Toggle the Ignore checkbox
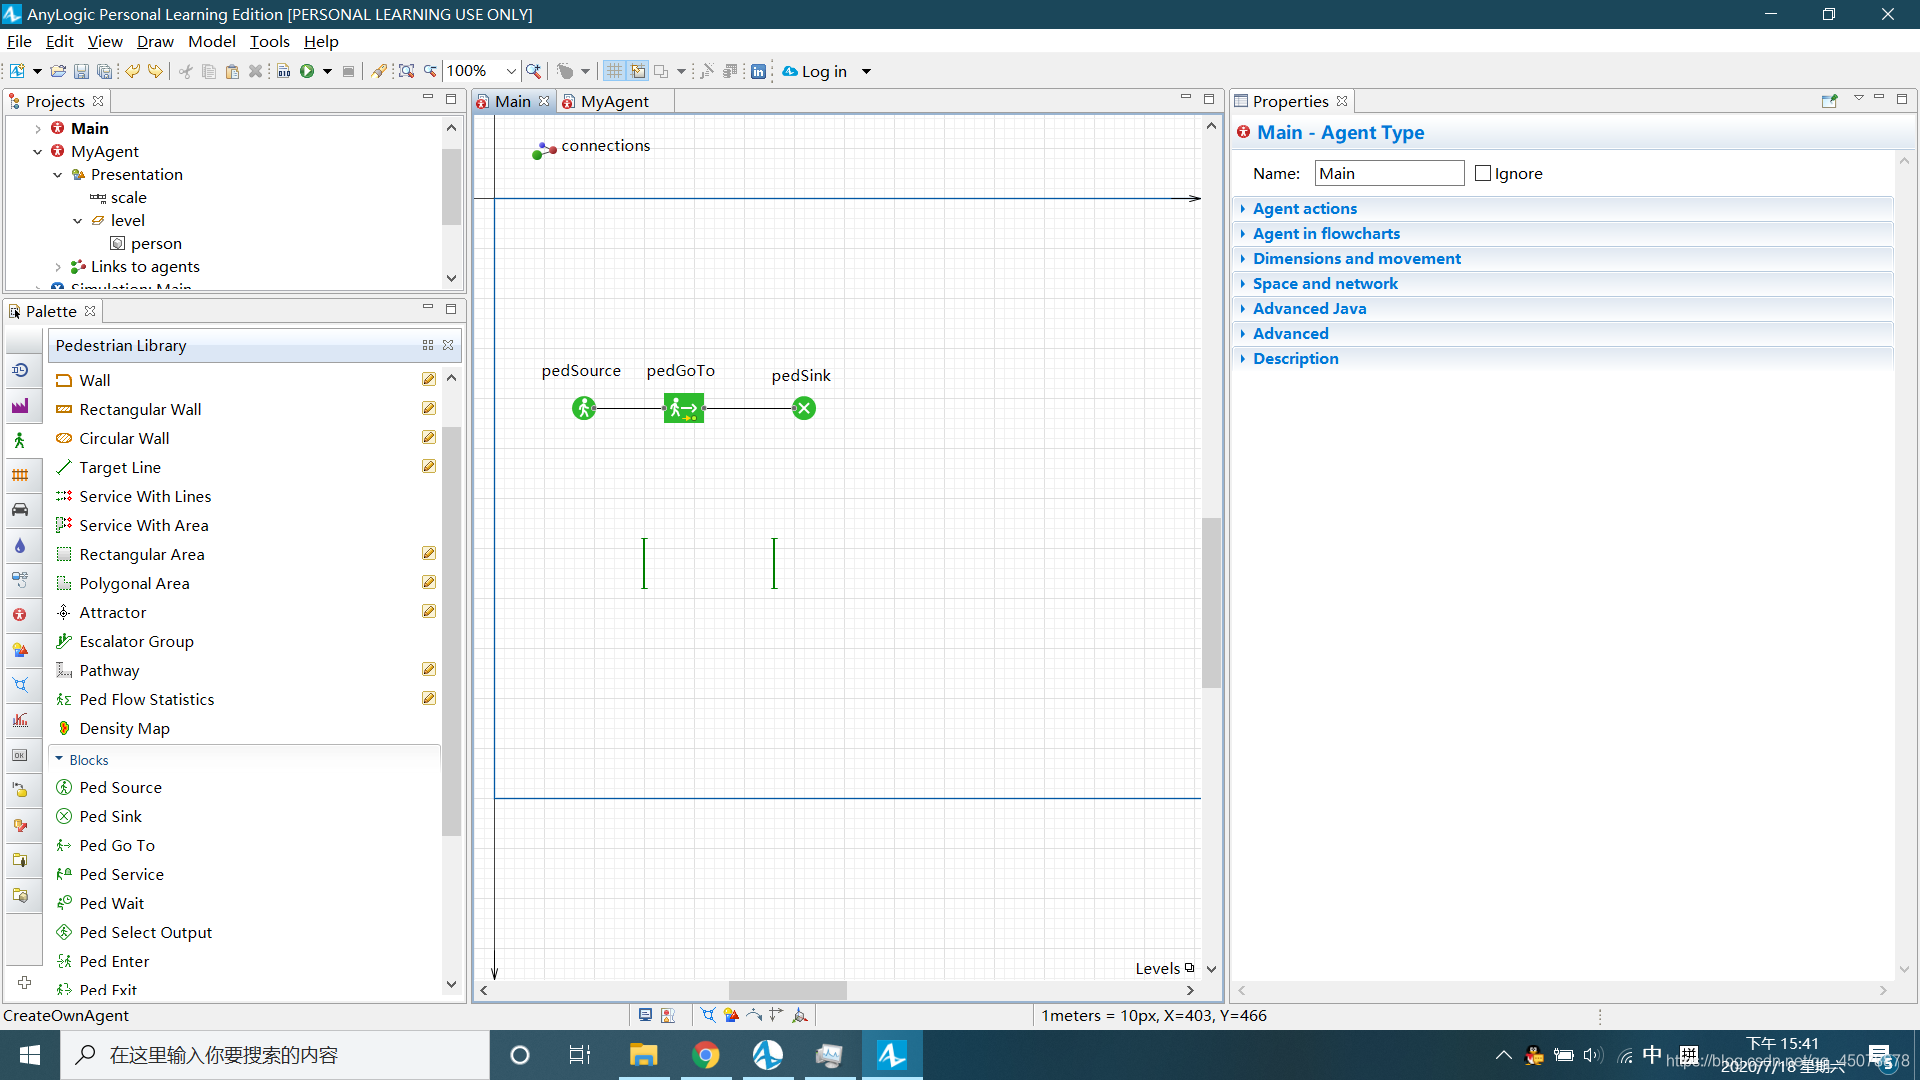Screen dimensions: 1920x1080 tap(1483, 173)
